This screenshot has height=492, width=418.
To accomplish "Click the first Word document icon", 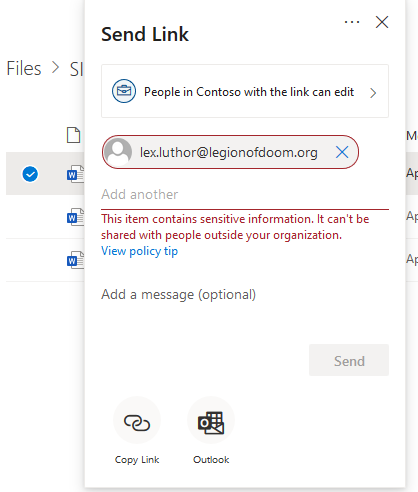I will [x=75, y=174].
